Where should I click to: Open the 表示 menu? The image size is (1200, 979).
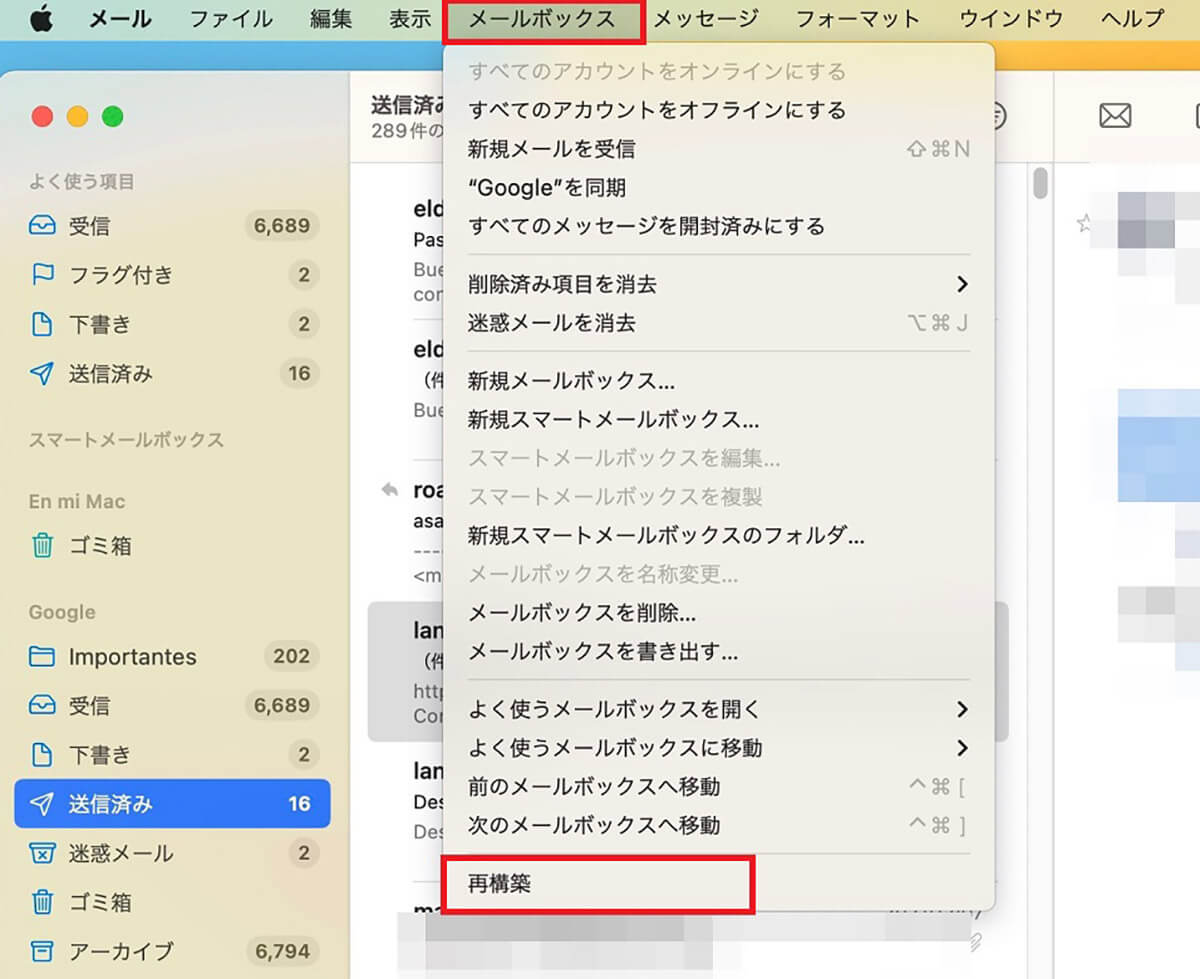click(409, 18)
